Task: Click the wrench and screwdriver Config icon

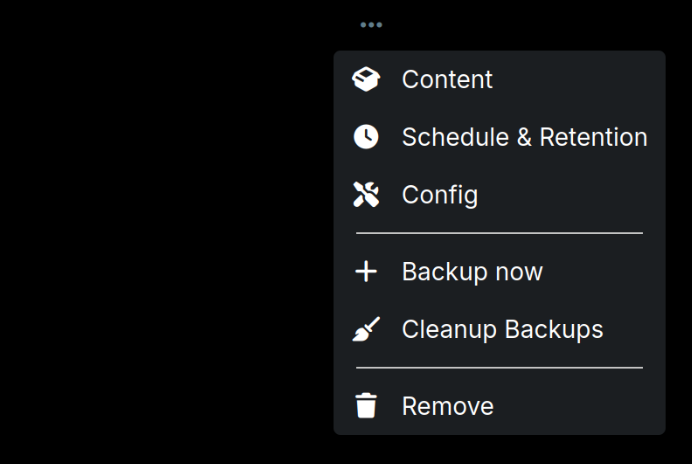Action: (367, 195)
